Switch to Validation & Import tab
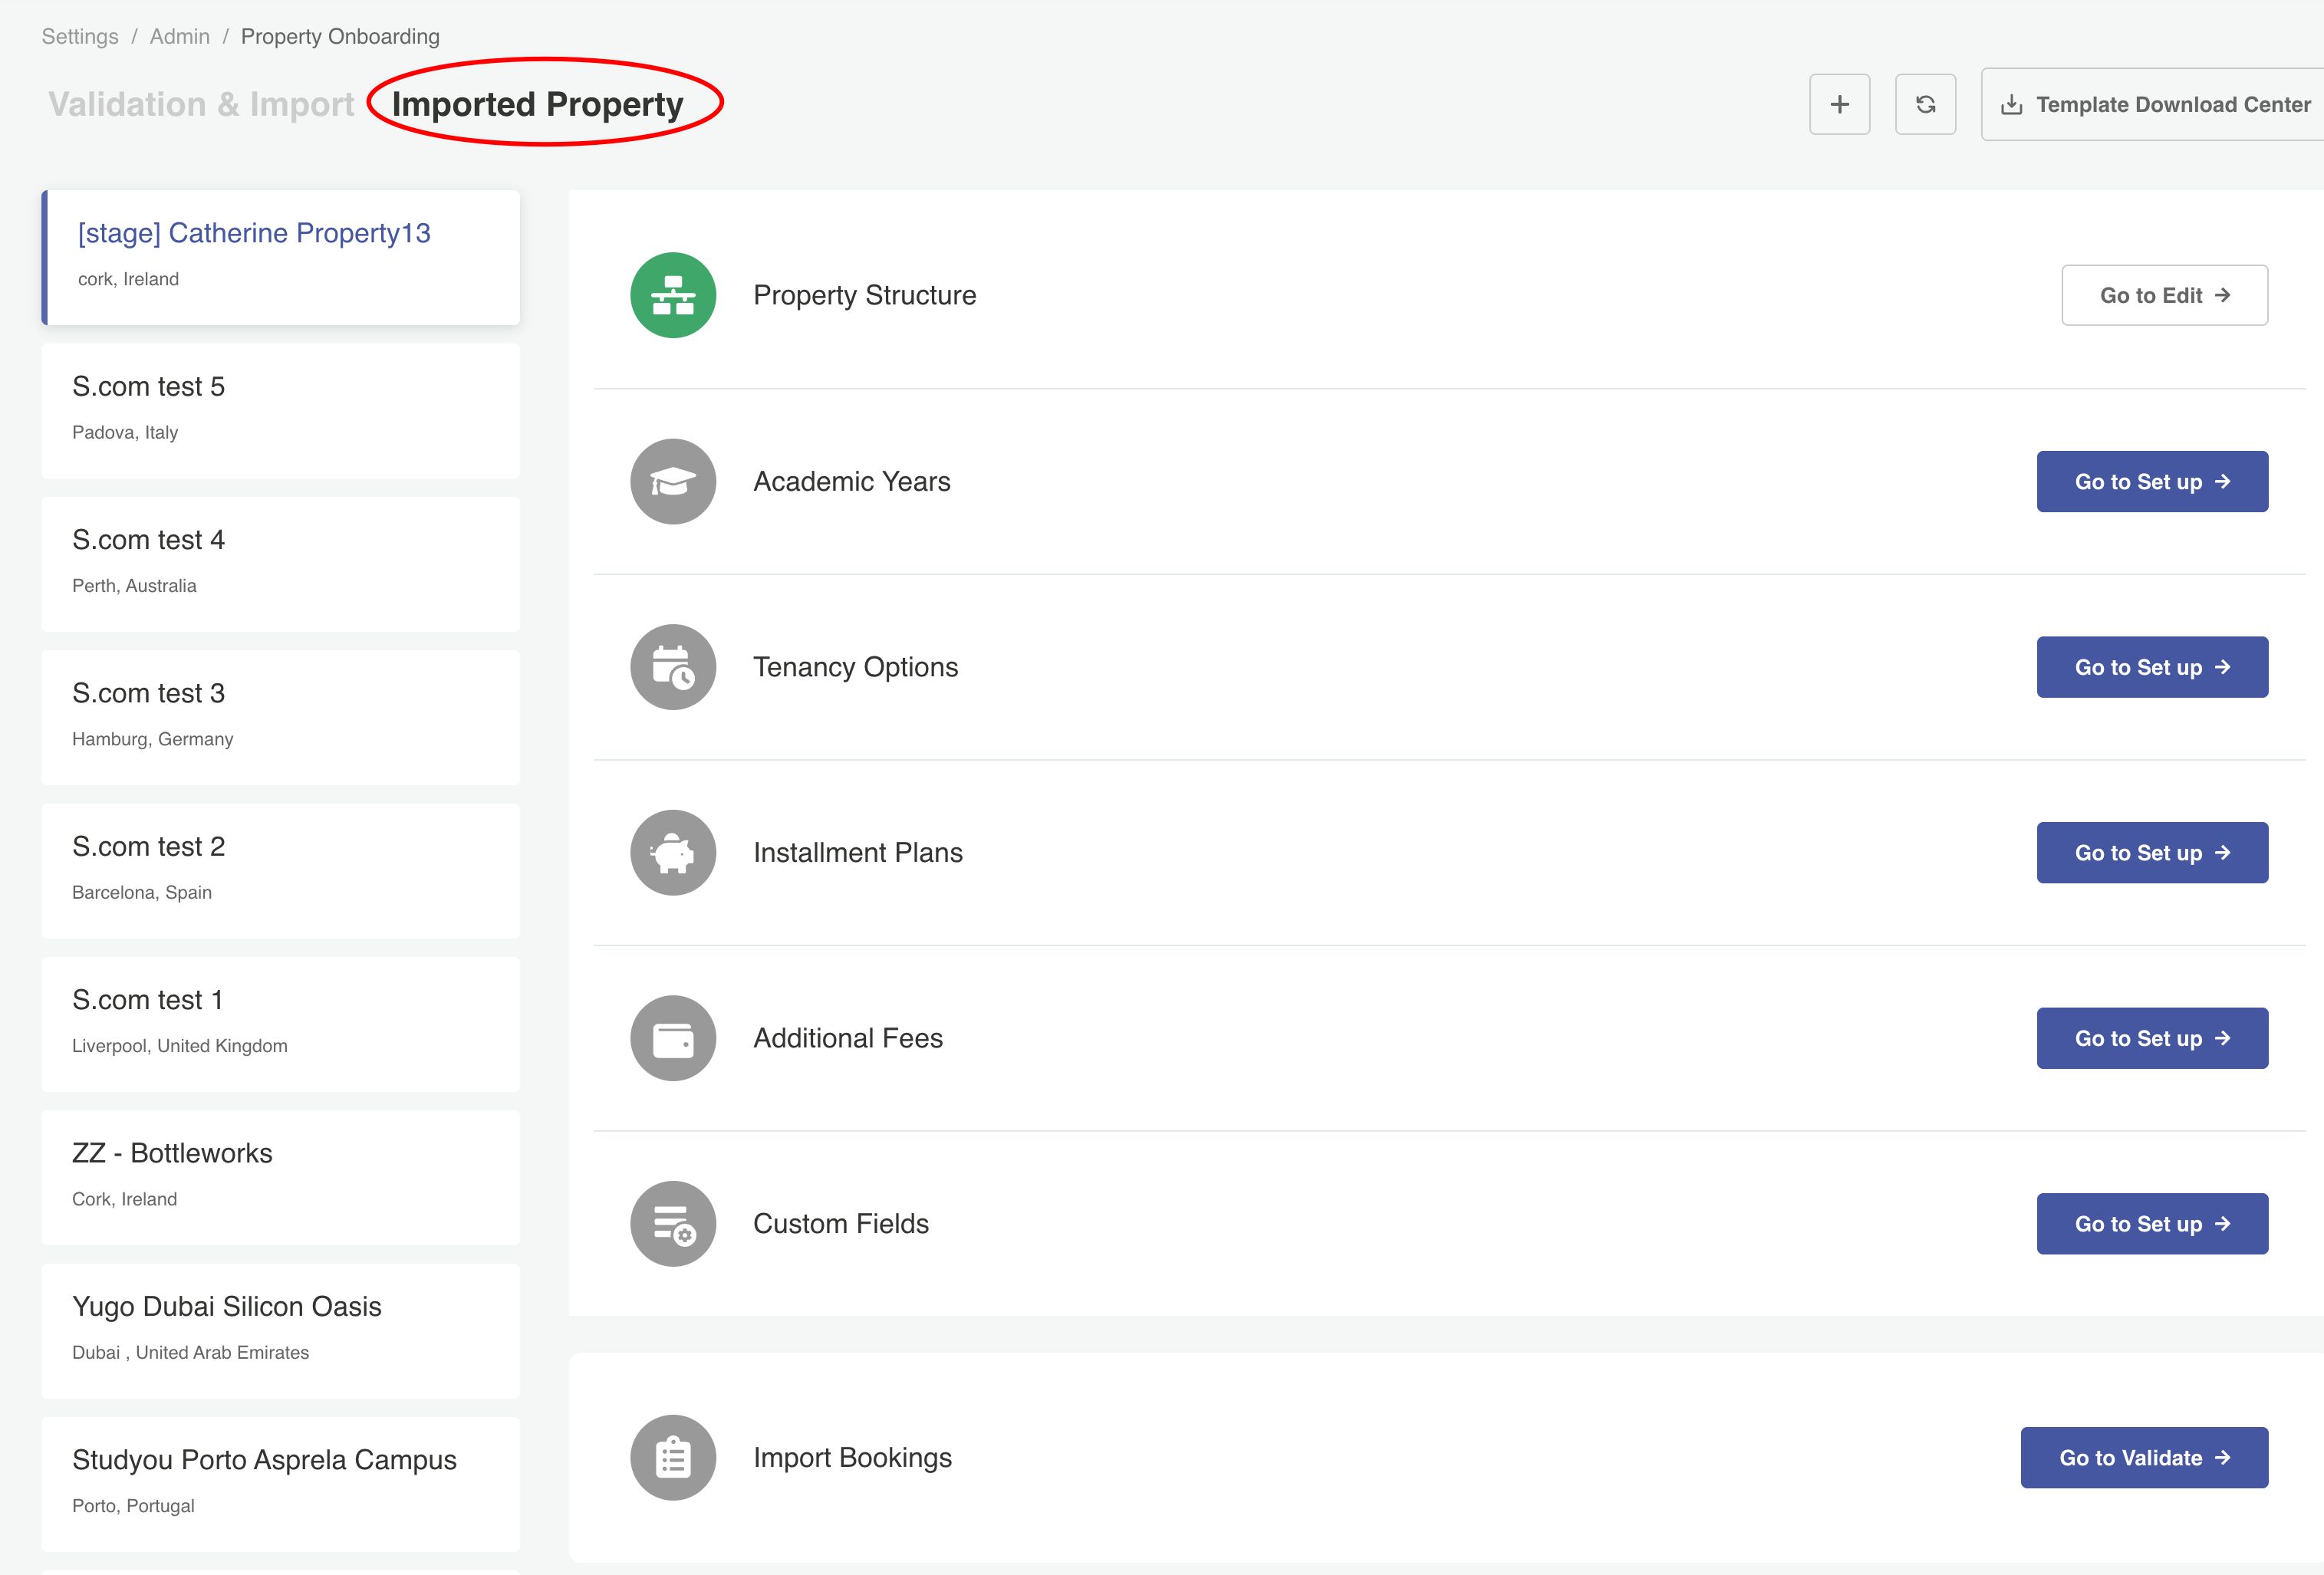Viewport: 2324px width, 1575px height. pos(201,104)
